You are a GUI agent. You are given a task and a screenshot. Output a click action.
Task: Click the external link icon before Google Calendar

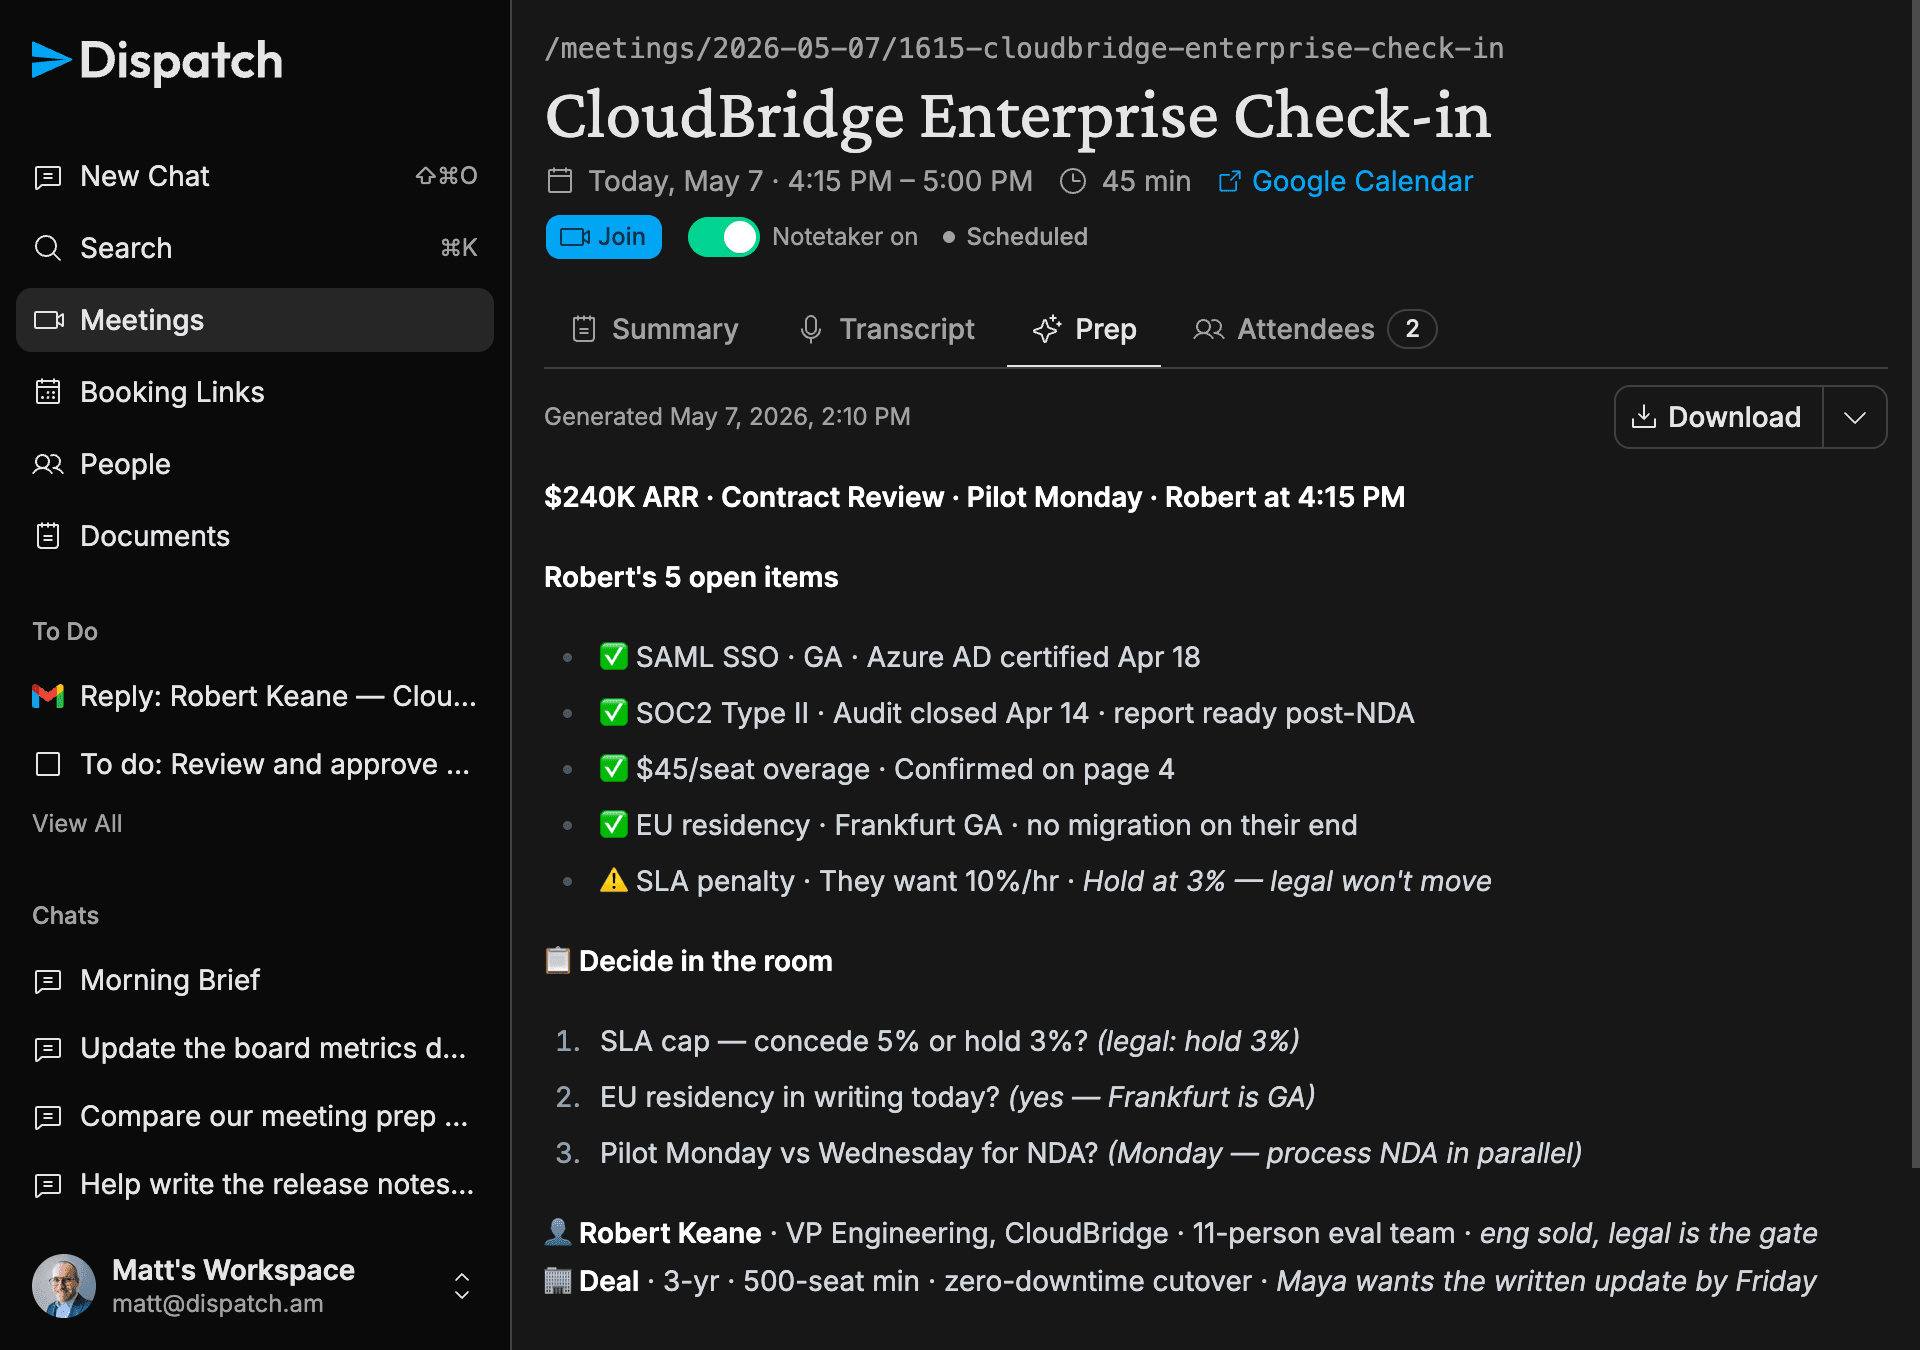pos(1230,181)
